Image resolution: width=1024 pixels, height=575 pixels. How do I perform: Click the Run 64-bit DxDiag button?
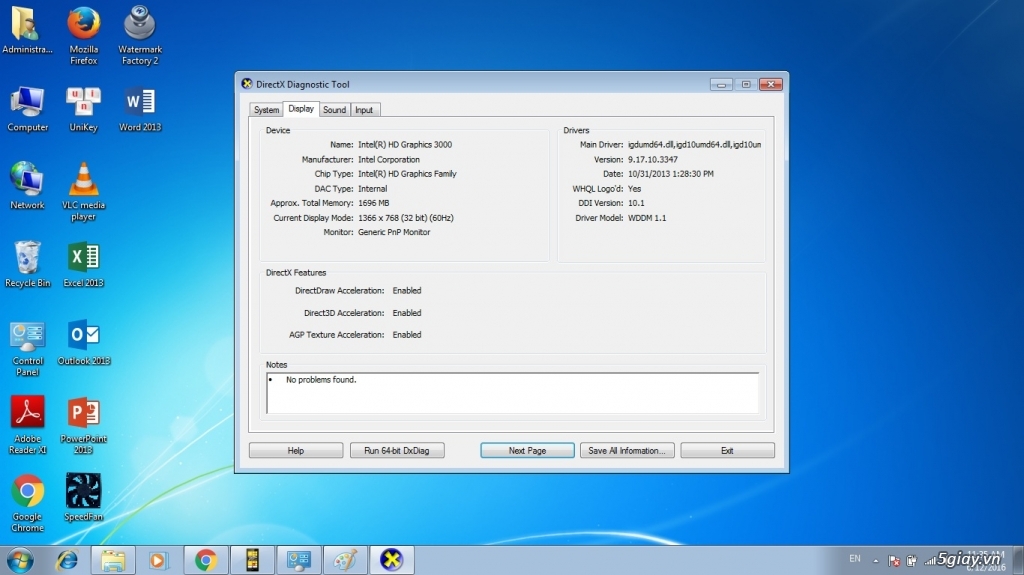[x=397, y=451]
